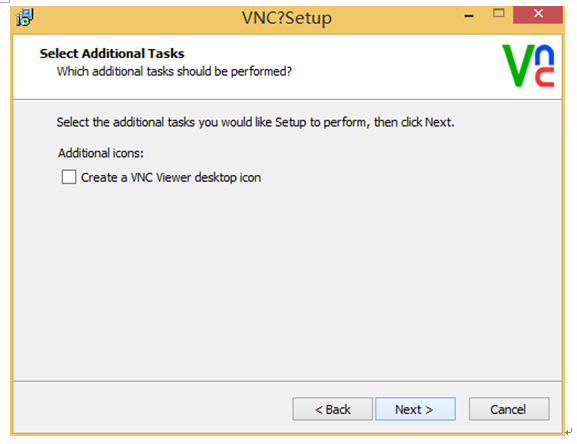Go to the next setup step
Image resolution: width=577 pixels, height=444 pixels.
pyautogui.click(x=415, y=409)
